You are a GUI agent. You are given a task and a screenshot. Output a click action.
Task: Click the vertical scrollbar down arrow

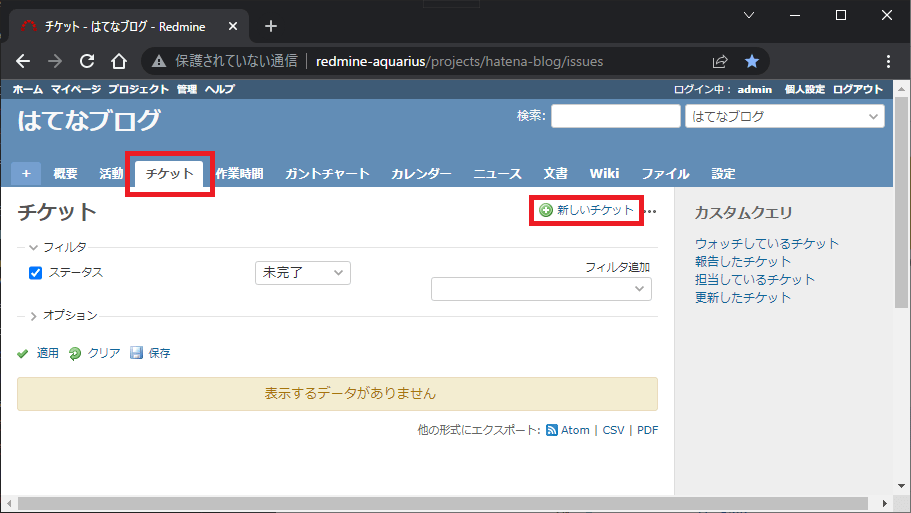click(x=901, y=486)
